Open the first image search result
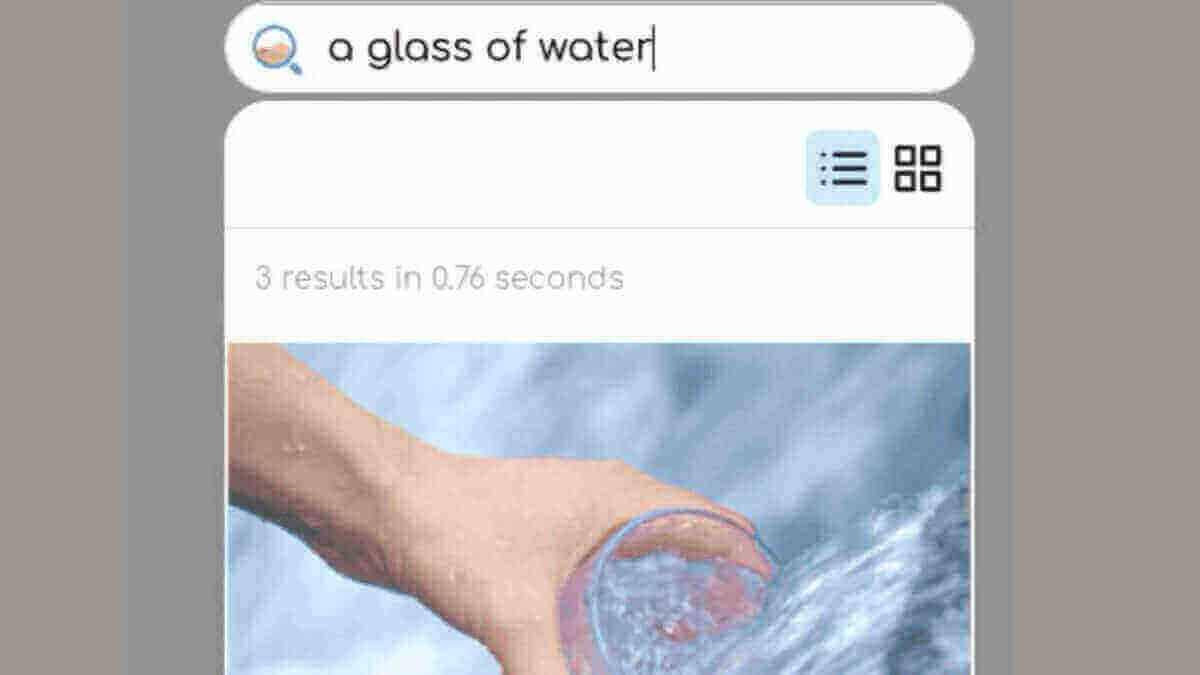 pos(599,508)
